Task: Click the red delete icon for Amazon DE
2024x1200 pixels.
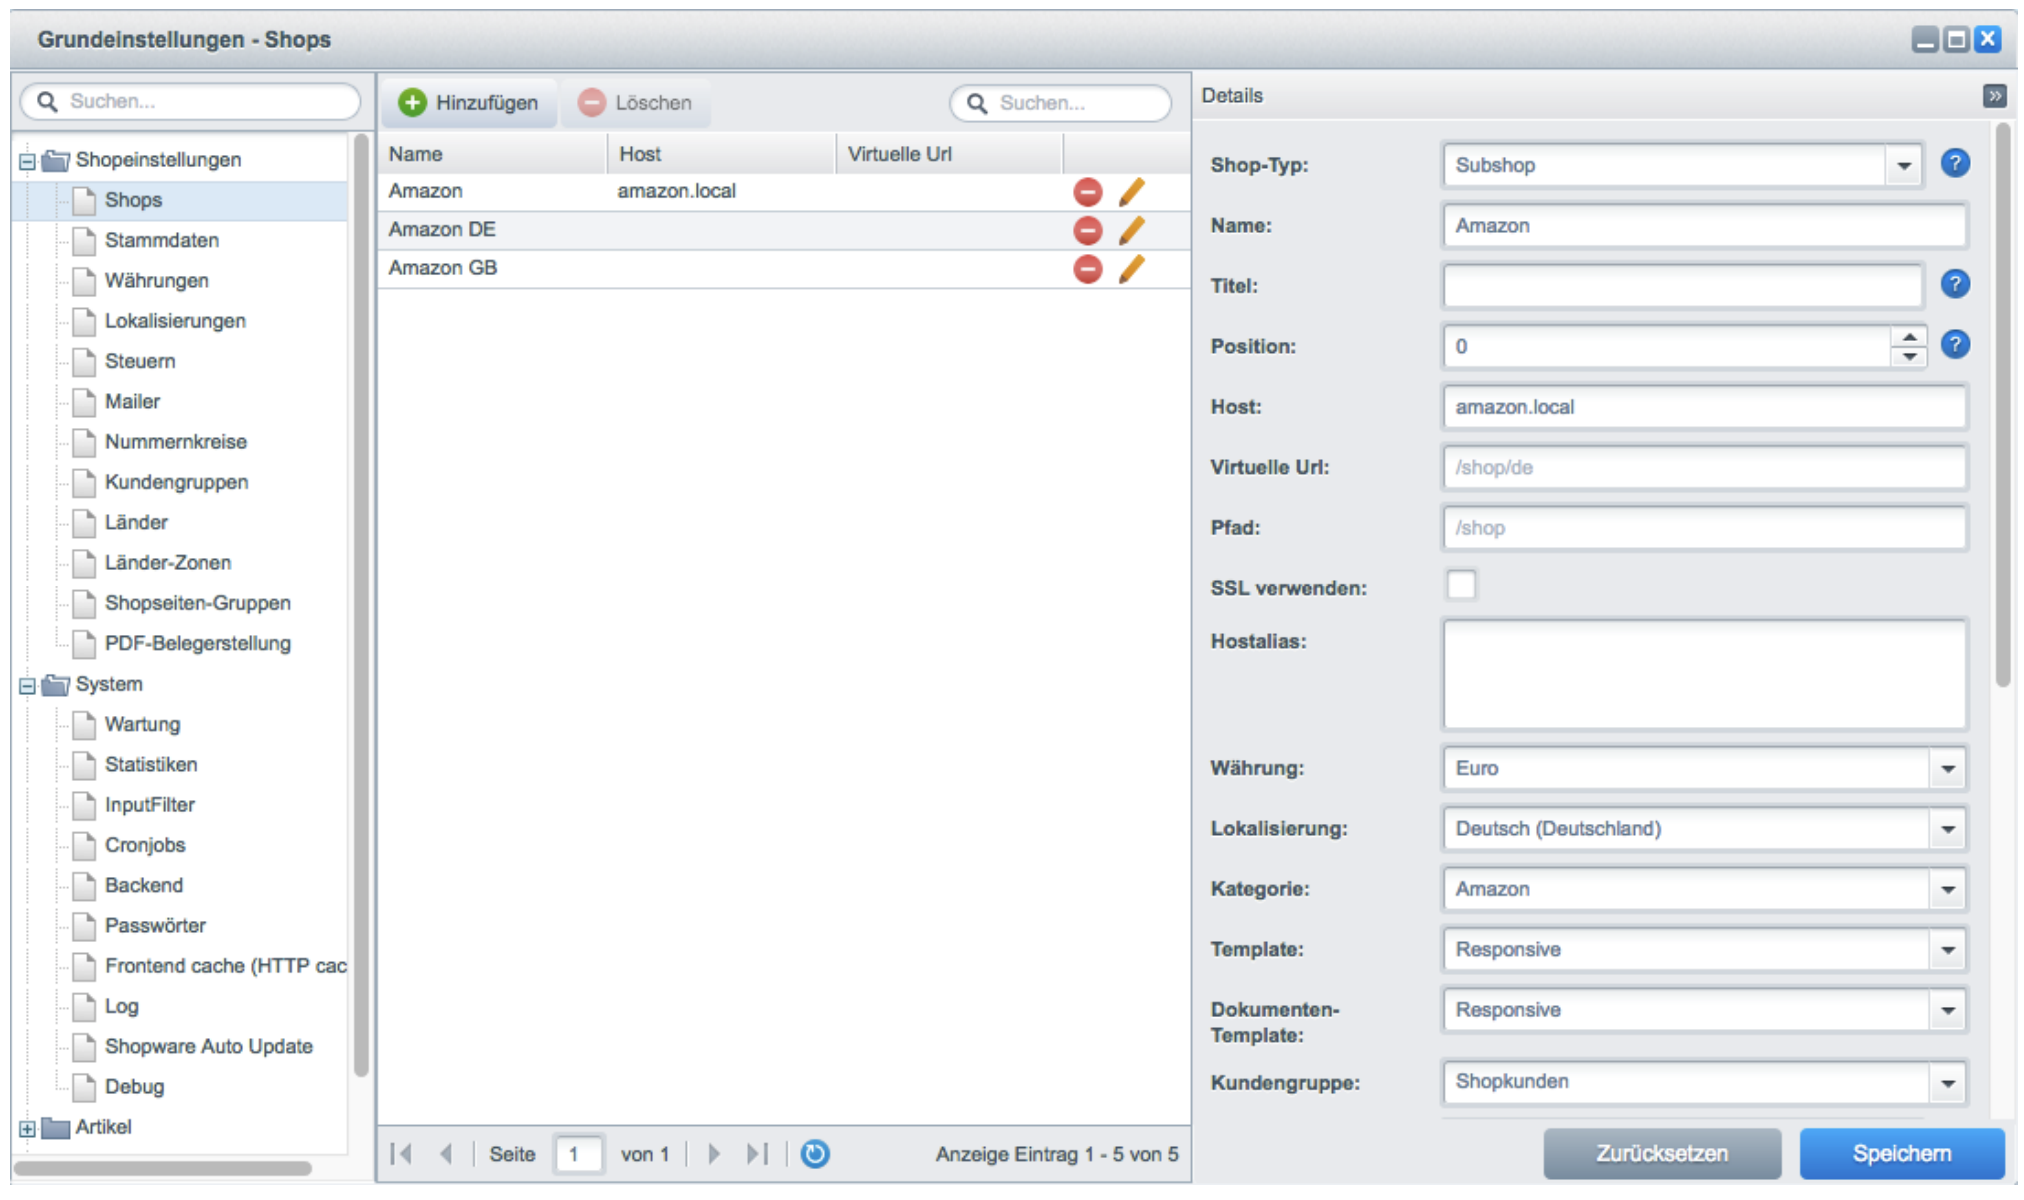Action: [x=1087, y=231]
